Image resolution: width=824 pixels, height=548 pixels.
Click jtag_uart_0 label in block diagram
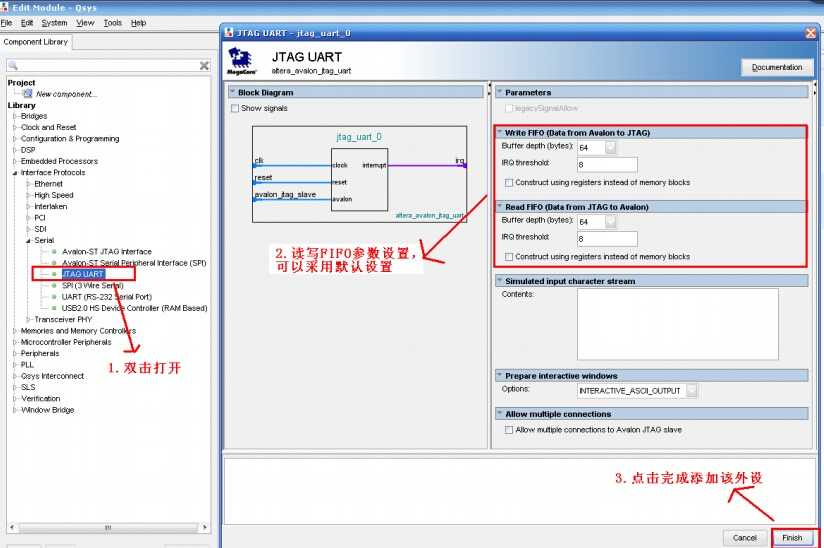point(359,137)
